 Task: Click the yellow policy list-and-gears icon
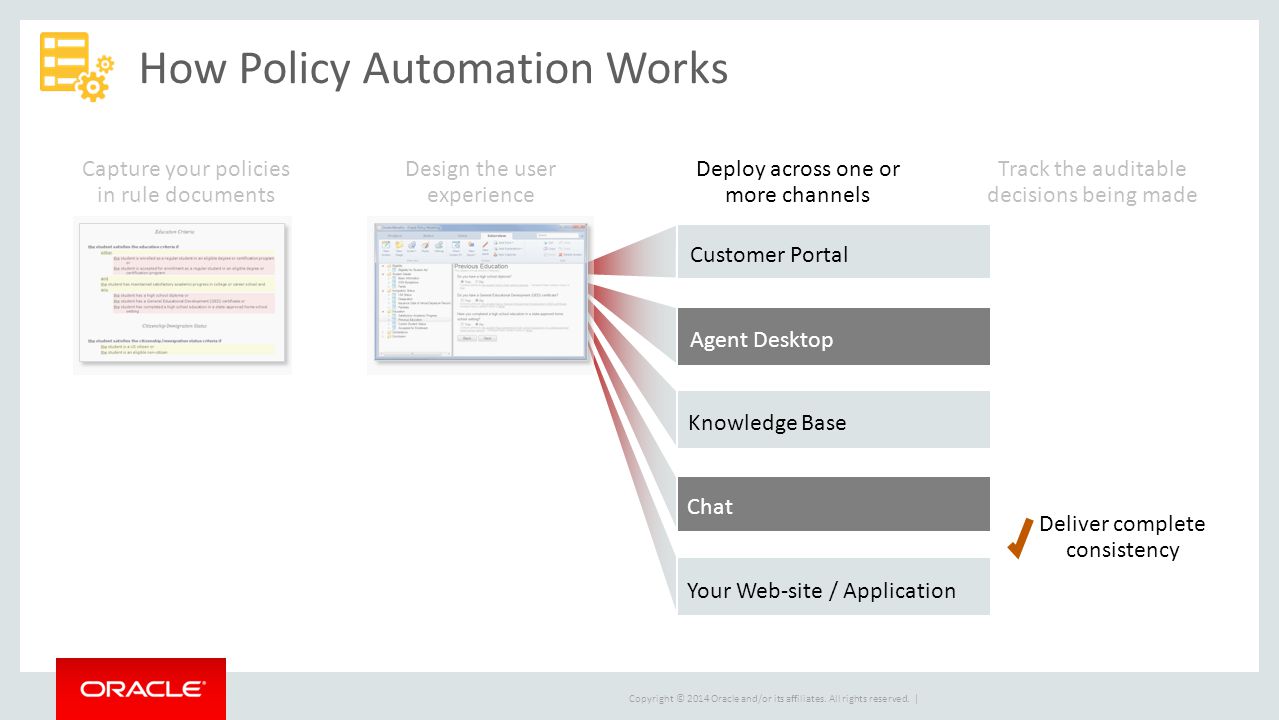tap(77, 66)
